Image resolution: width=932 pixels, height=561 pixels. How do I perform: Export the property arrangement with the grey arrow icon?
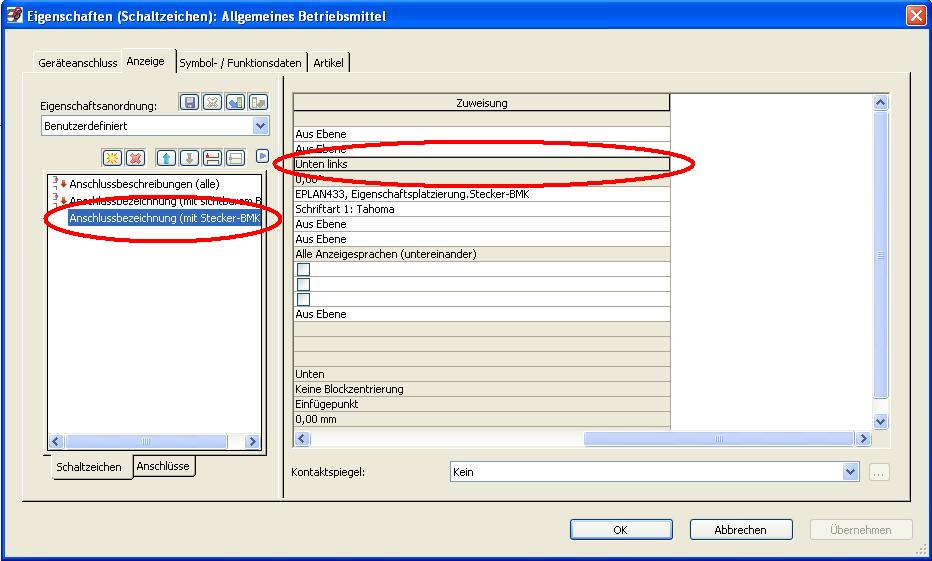(x=258, y=102)
